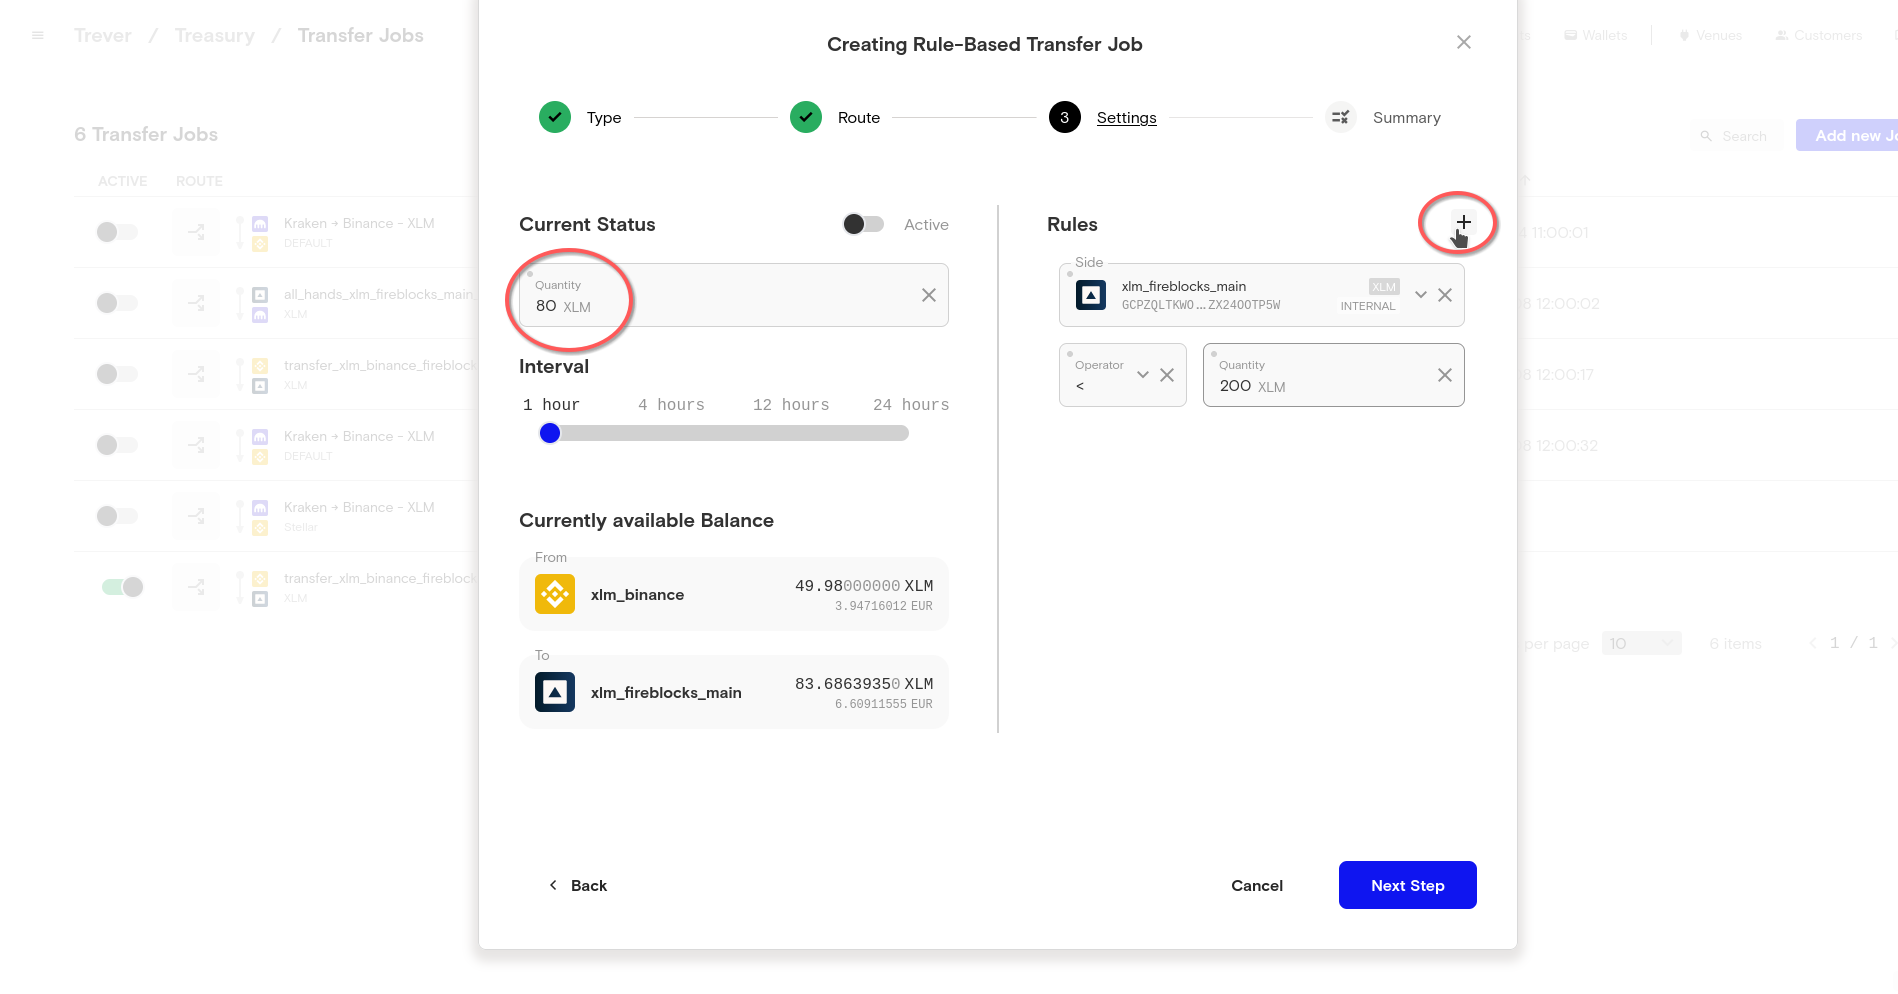Click the Summary step icon

[1340, 118]
